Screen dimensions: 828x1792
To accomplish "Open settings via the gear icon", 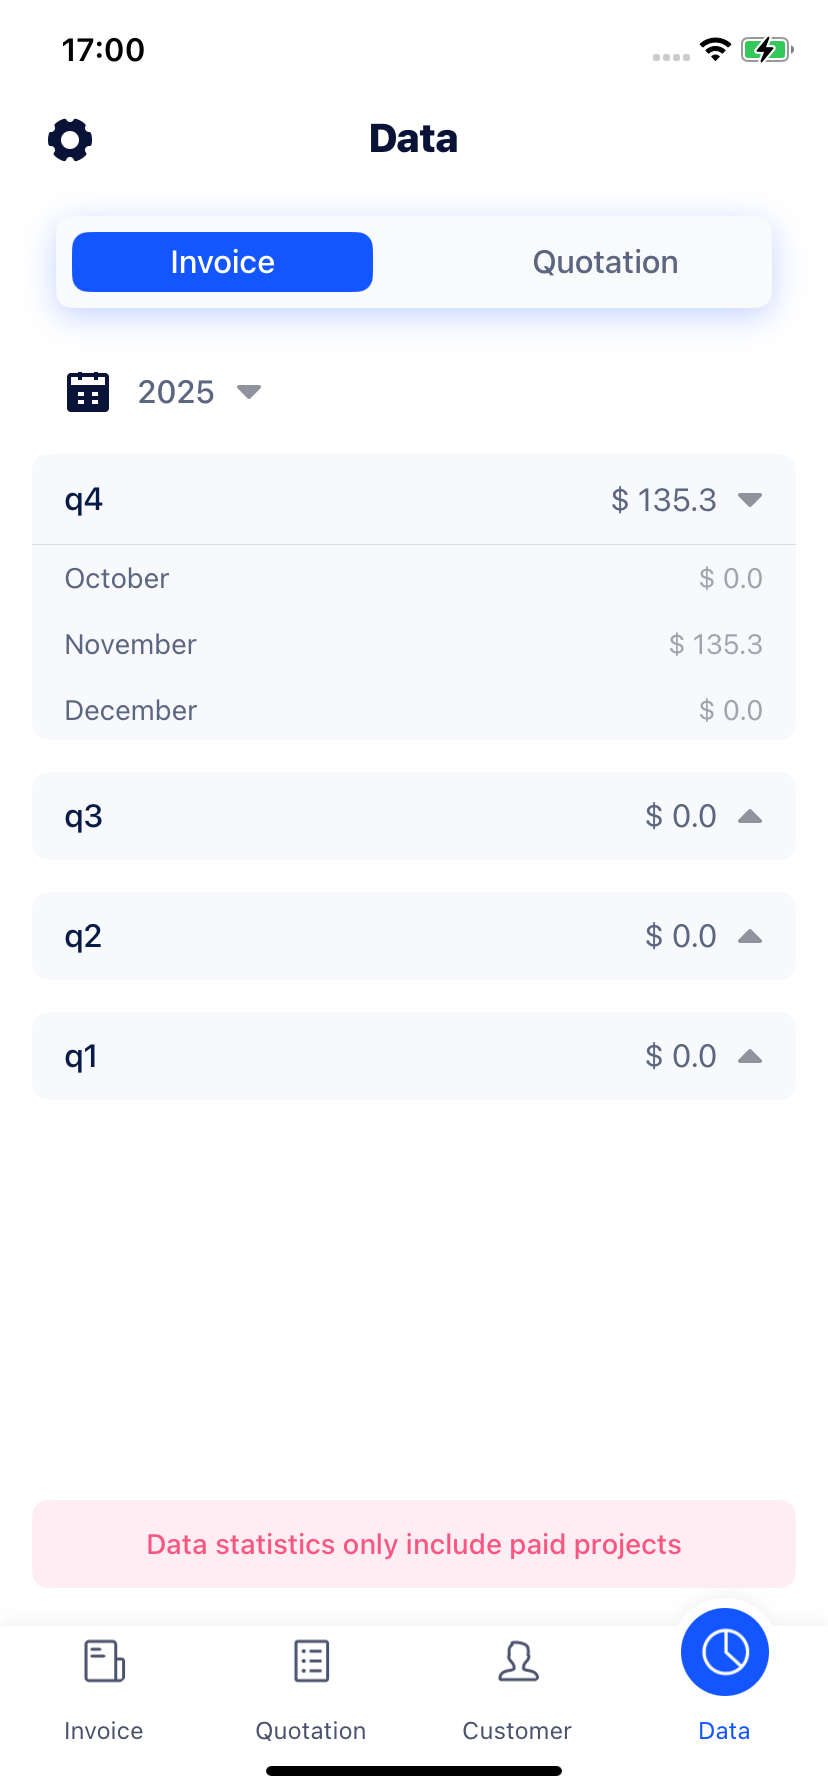I will pyautogui.click(x=70, y=139).
